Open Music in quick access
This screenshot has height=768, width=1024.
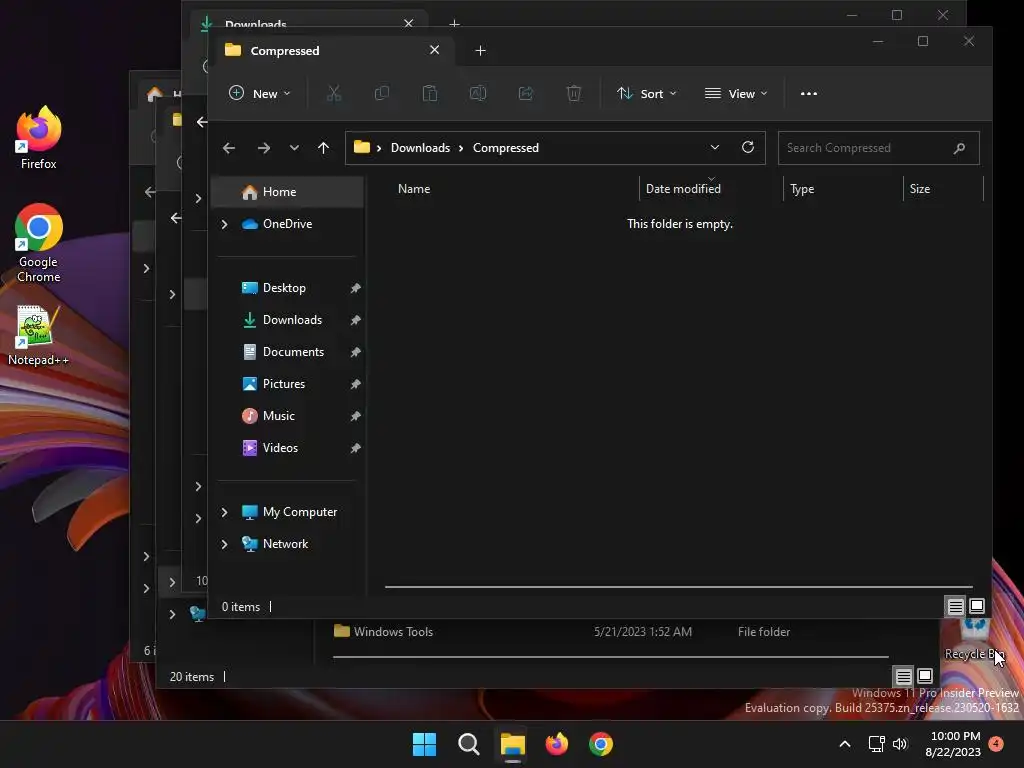278,416
